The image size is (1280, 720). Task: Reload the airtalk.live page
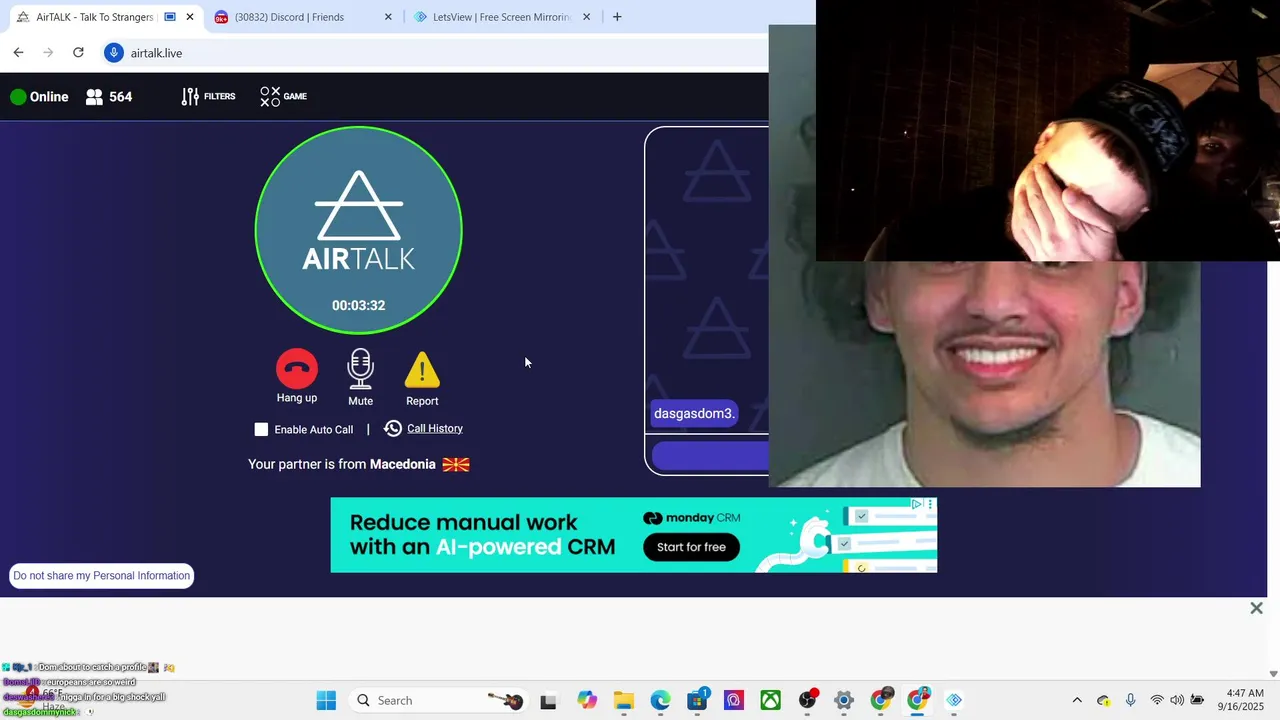click(78, 52)
